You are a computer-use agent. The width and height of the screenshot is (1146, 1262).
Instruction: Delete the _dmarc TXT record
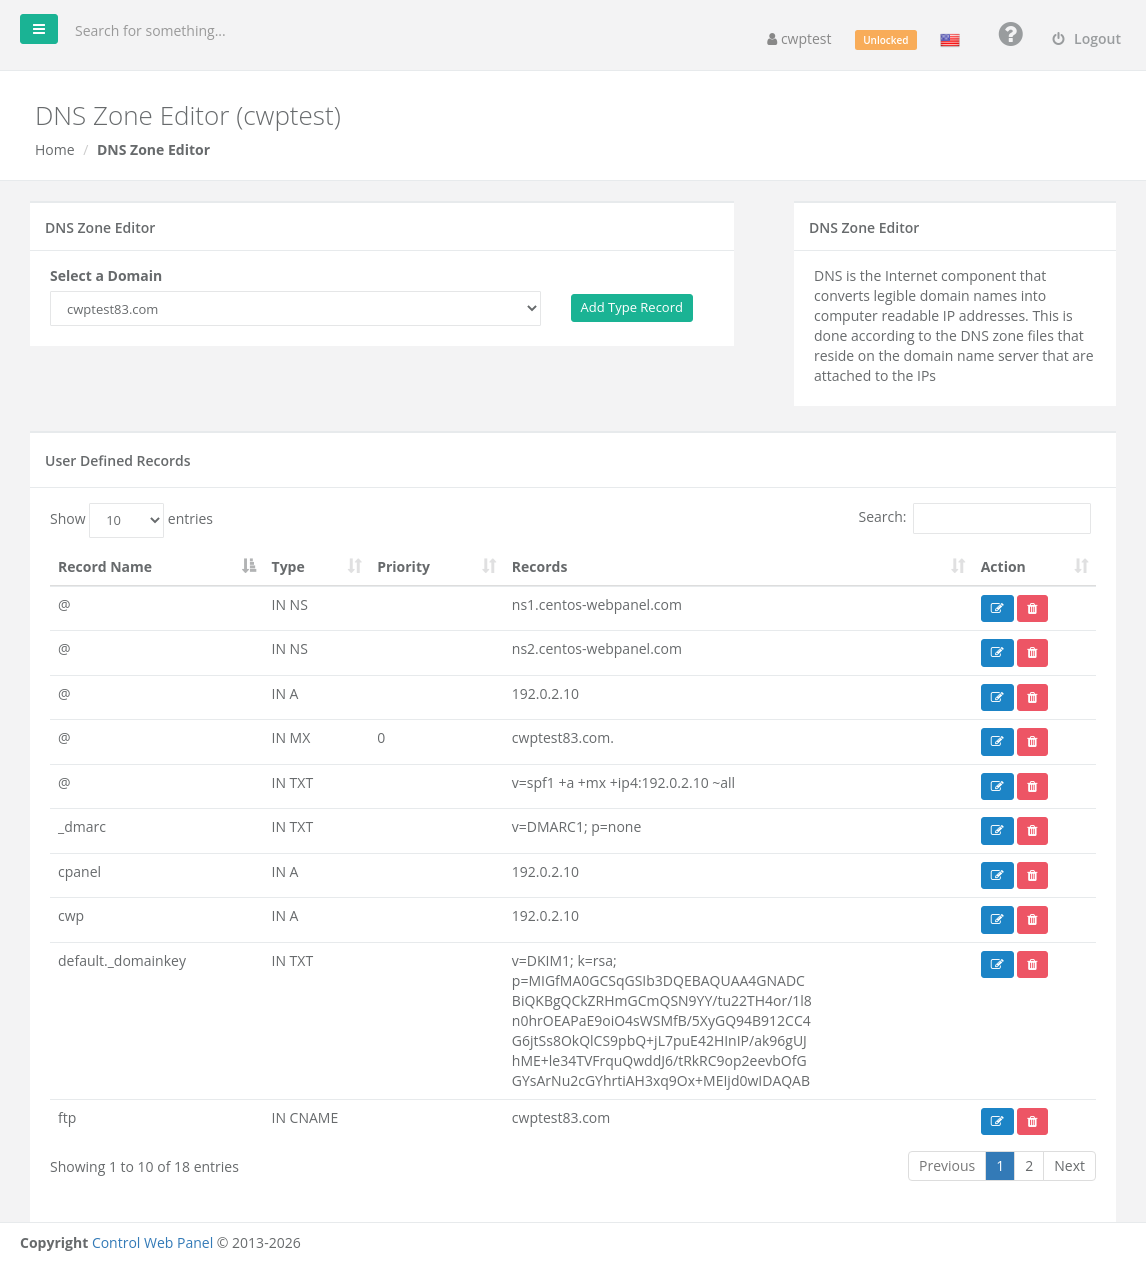1032,830
